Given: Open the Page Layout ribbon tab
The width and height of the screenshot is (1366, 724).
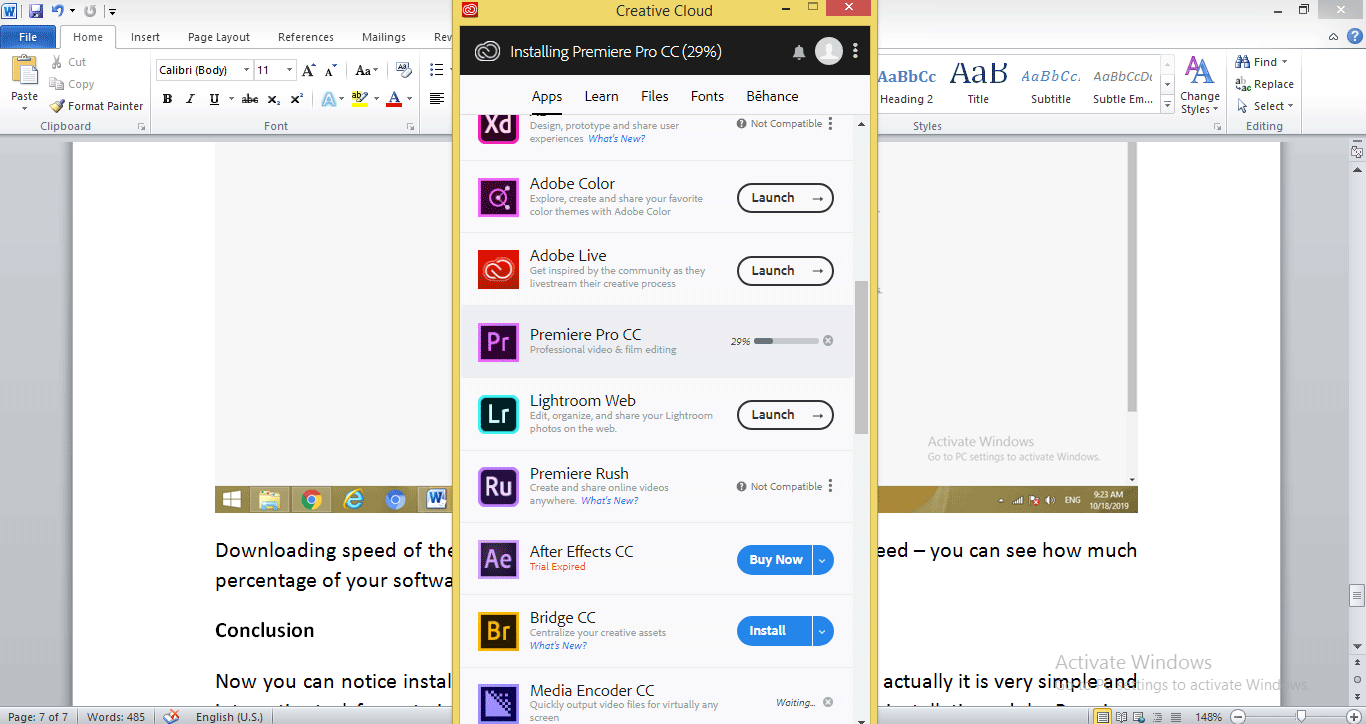Looking at the screenshot, I should coord(219,37).
